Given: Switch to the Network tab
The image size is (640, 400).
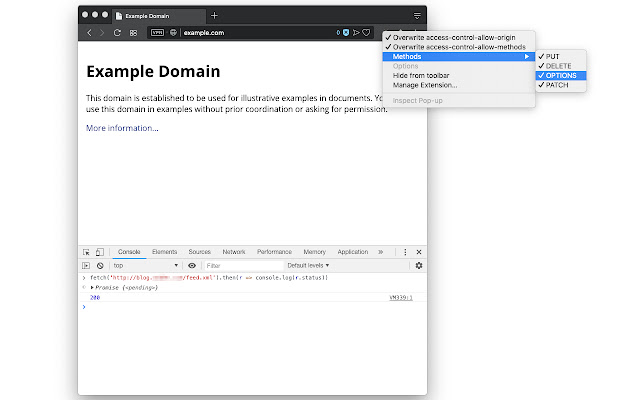Looking at the screenshot, I should (x=234, y=252).
